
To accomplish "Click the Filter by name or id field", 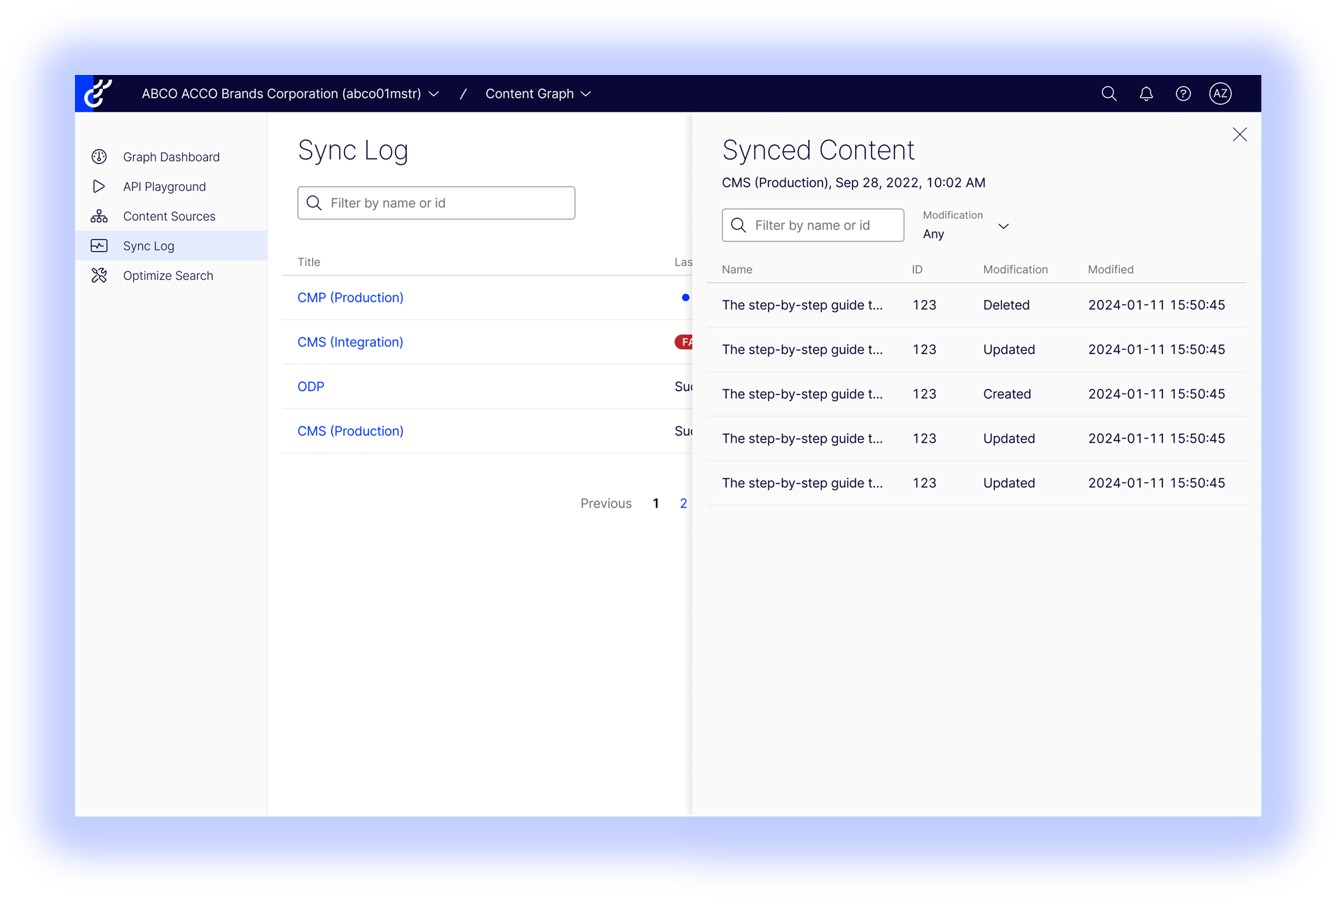I will 436,202.
